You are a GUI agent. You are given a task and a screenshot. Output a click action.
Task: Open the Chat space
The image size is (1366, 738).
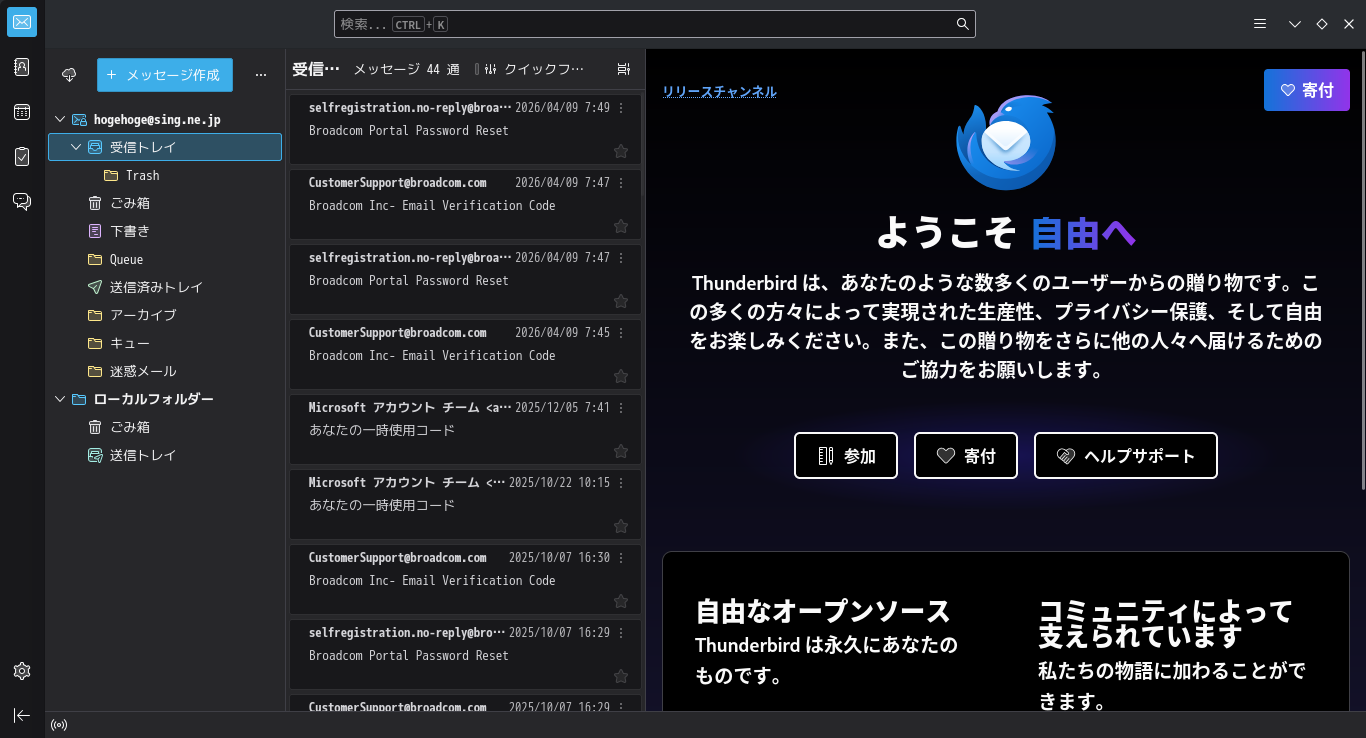click(22, 201)
